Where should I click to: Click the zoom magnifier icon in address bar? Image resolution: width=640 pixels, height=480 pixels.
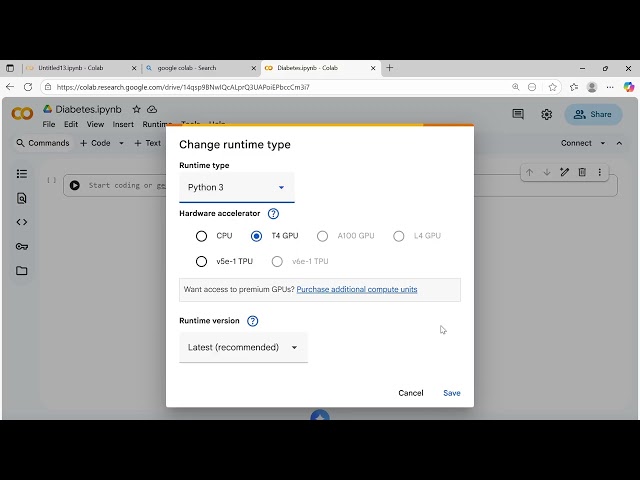(x=516, y=87)
